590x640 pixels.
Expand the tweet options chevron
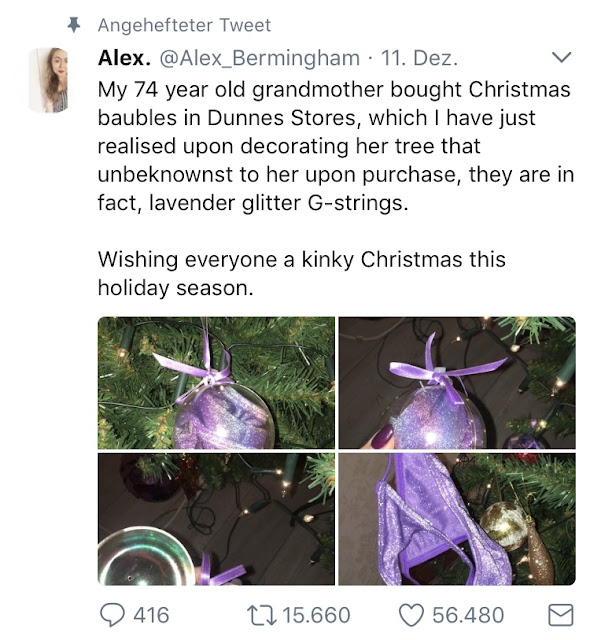click(561, 57)
